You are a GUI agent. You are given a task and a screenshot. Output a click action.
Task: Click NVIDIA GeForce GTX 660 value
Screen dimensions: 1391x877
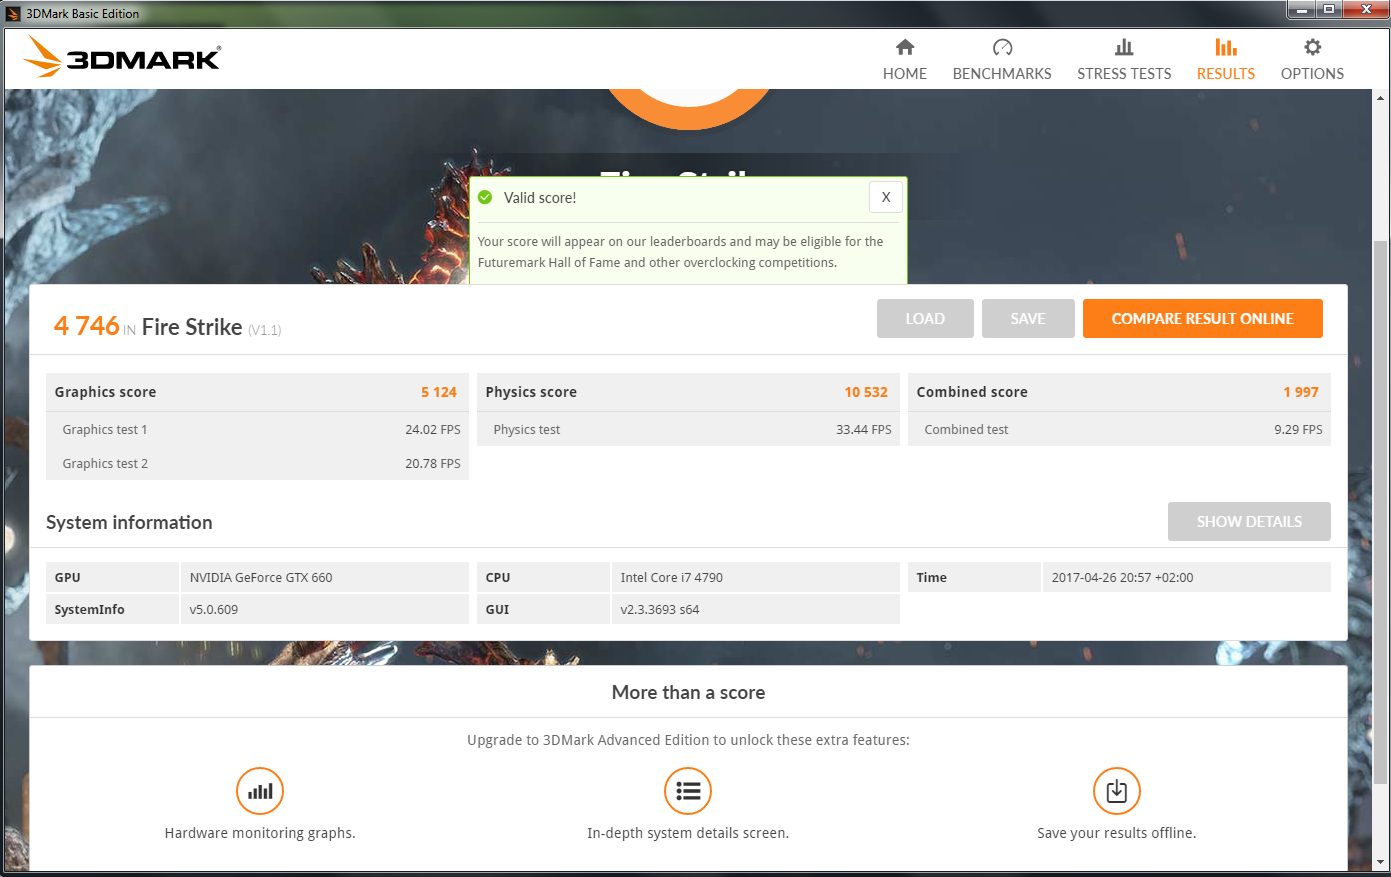click(261, 577)
